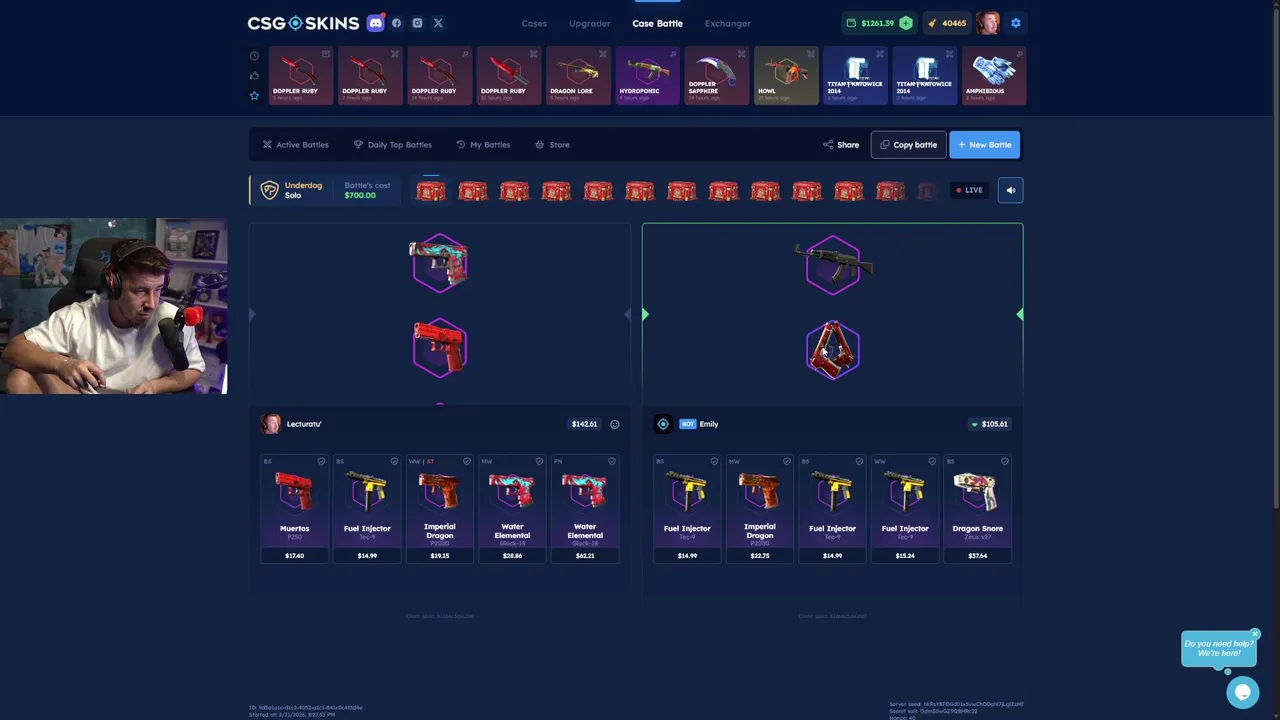
Task: Click the red hand wraps in Emily's spinner
Action: click(833, 350)
